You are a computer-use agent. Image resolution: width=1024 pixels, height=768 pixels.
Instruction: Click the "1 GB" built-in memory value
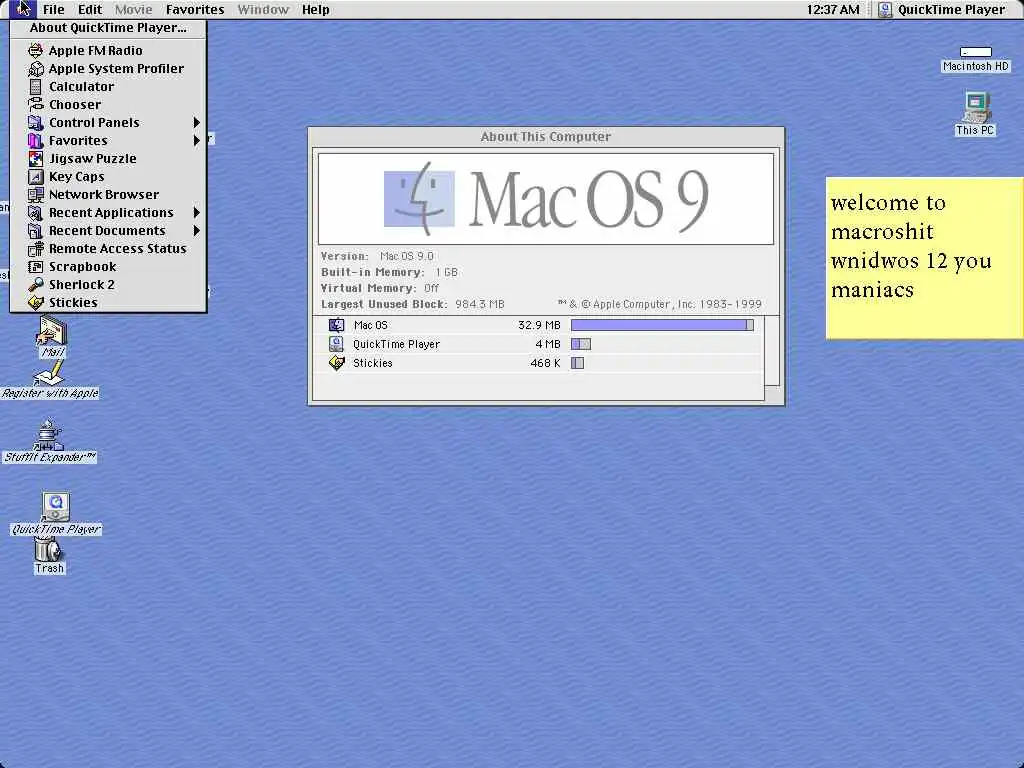[447, 272]
